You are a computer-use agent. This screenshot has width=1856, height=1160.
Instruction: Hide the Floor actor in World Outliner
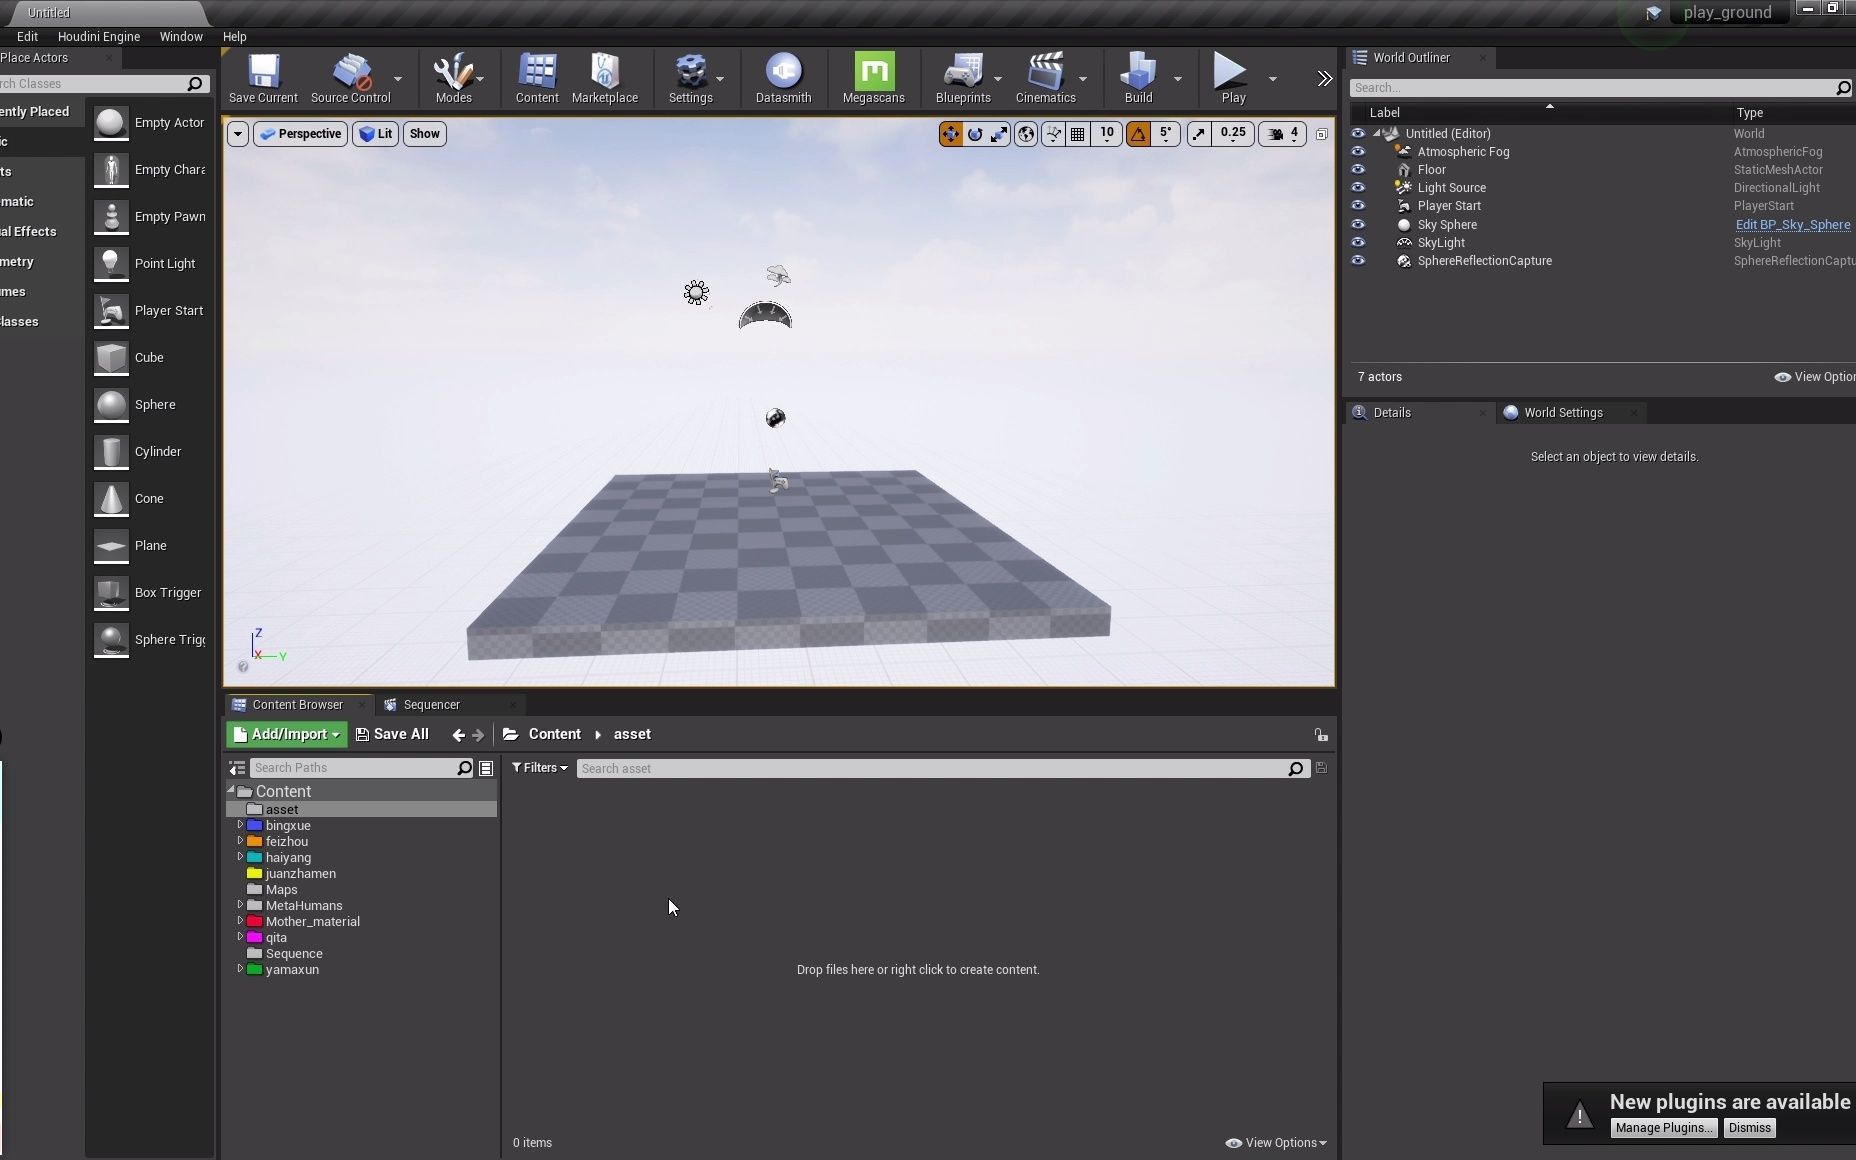coord(1358,170)
